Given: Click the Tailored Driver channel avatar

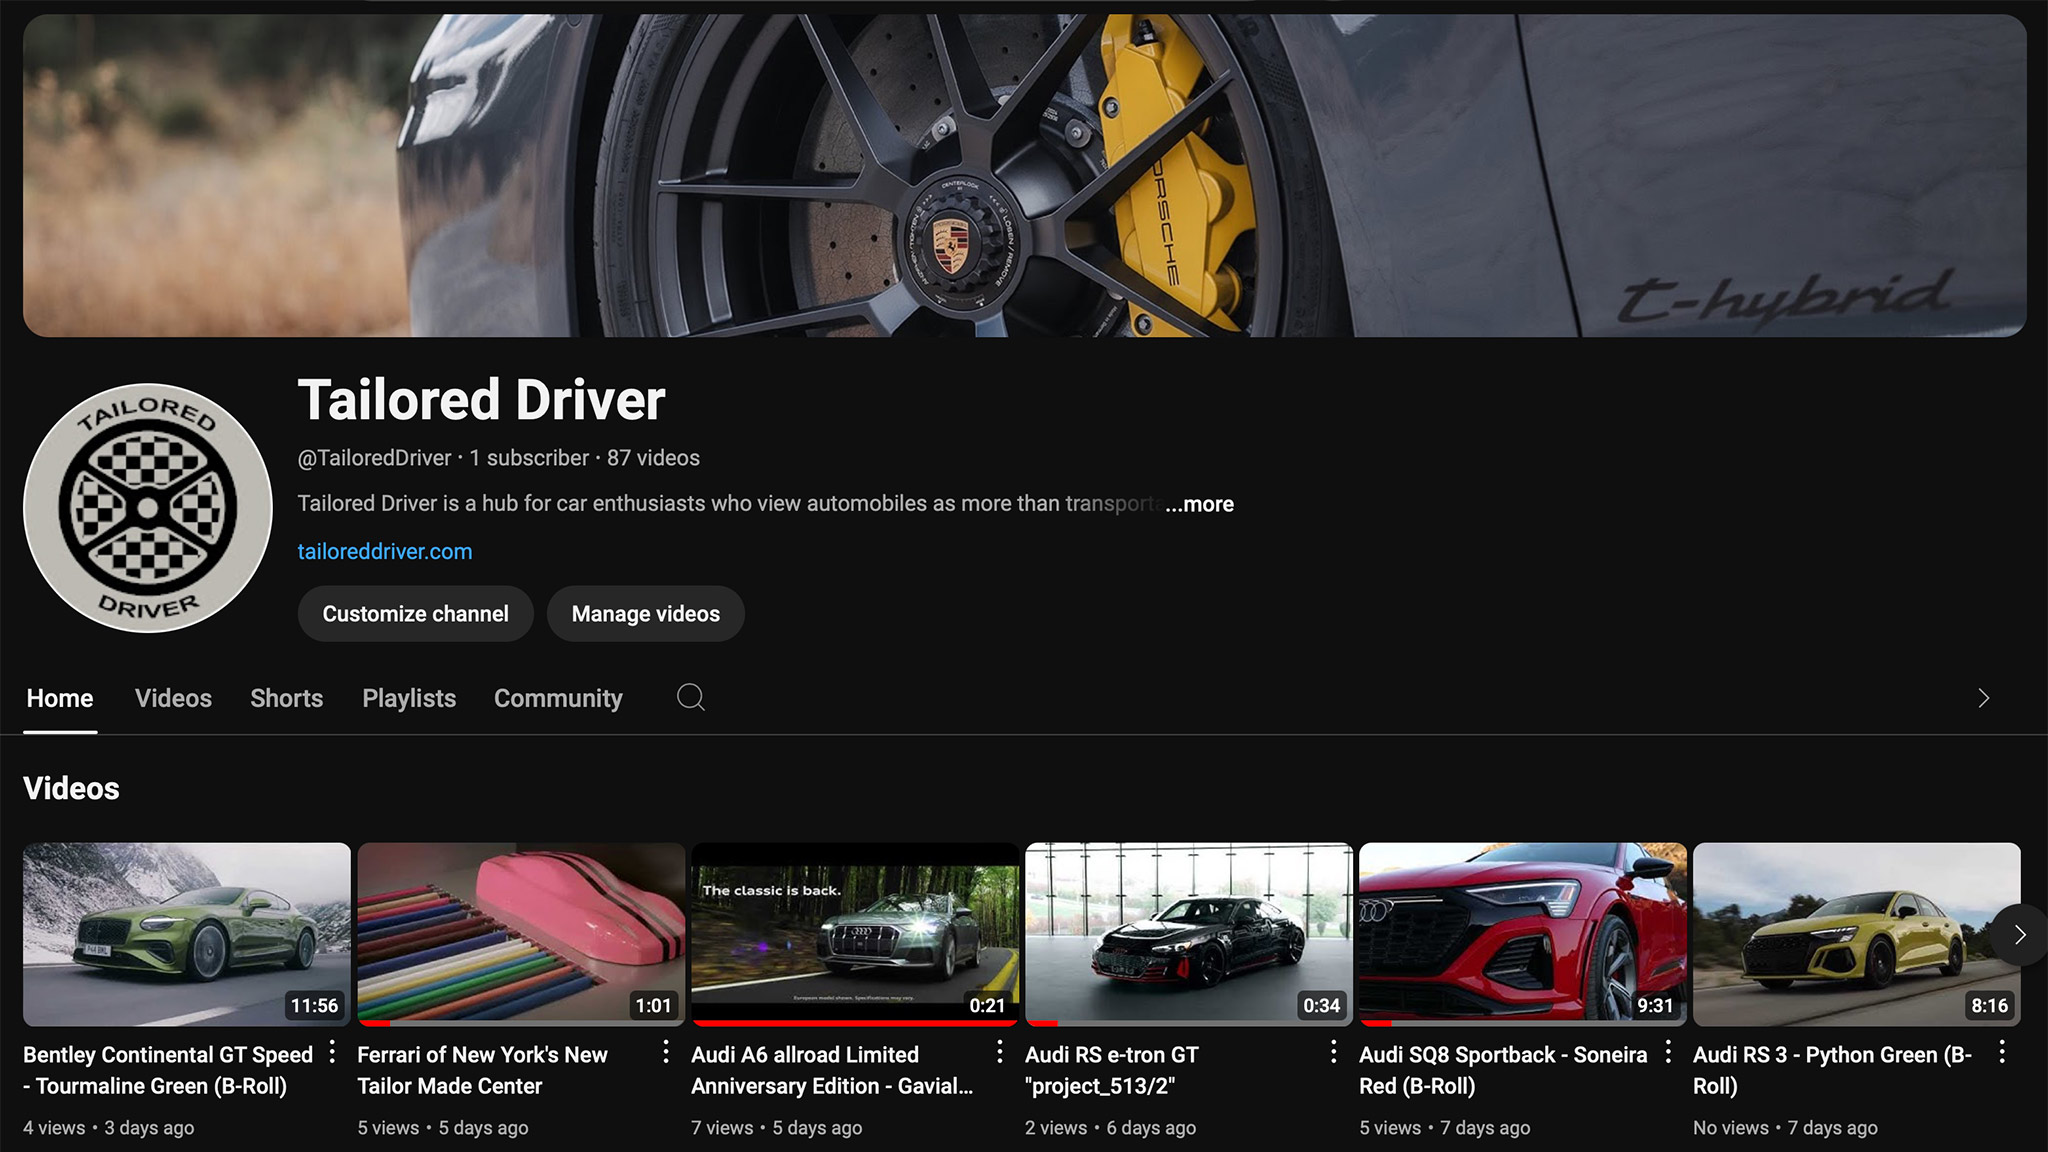Looking at the screenshot, I should click(148, 508).
